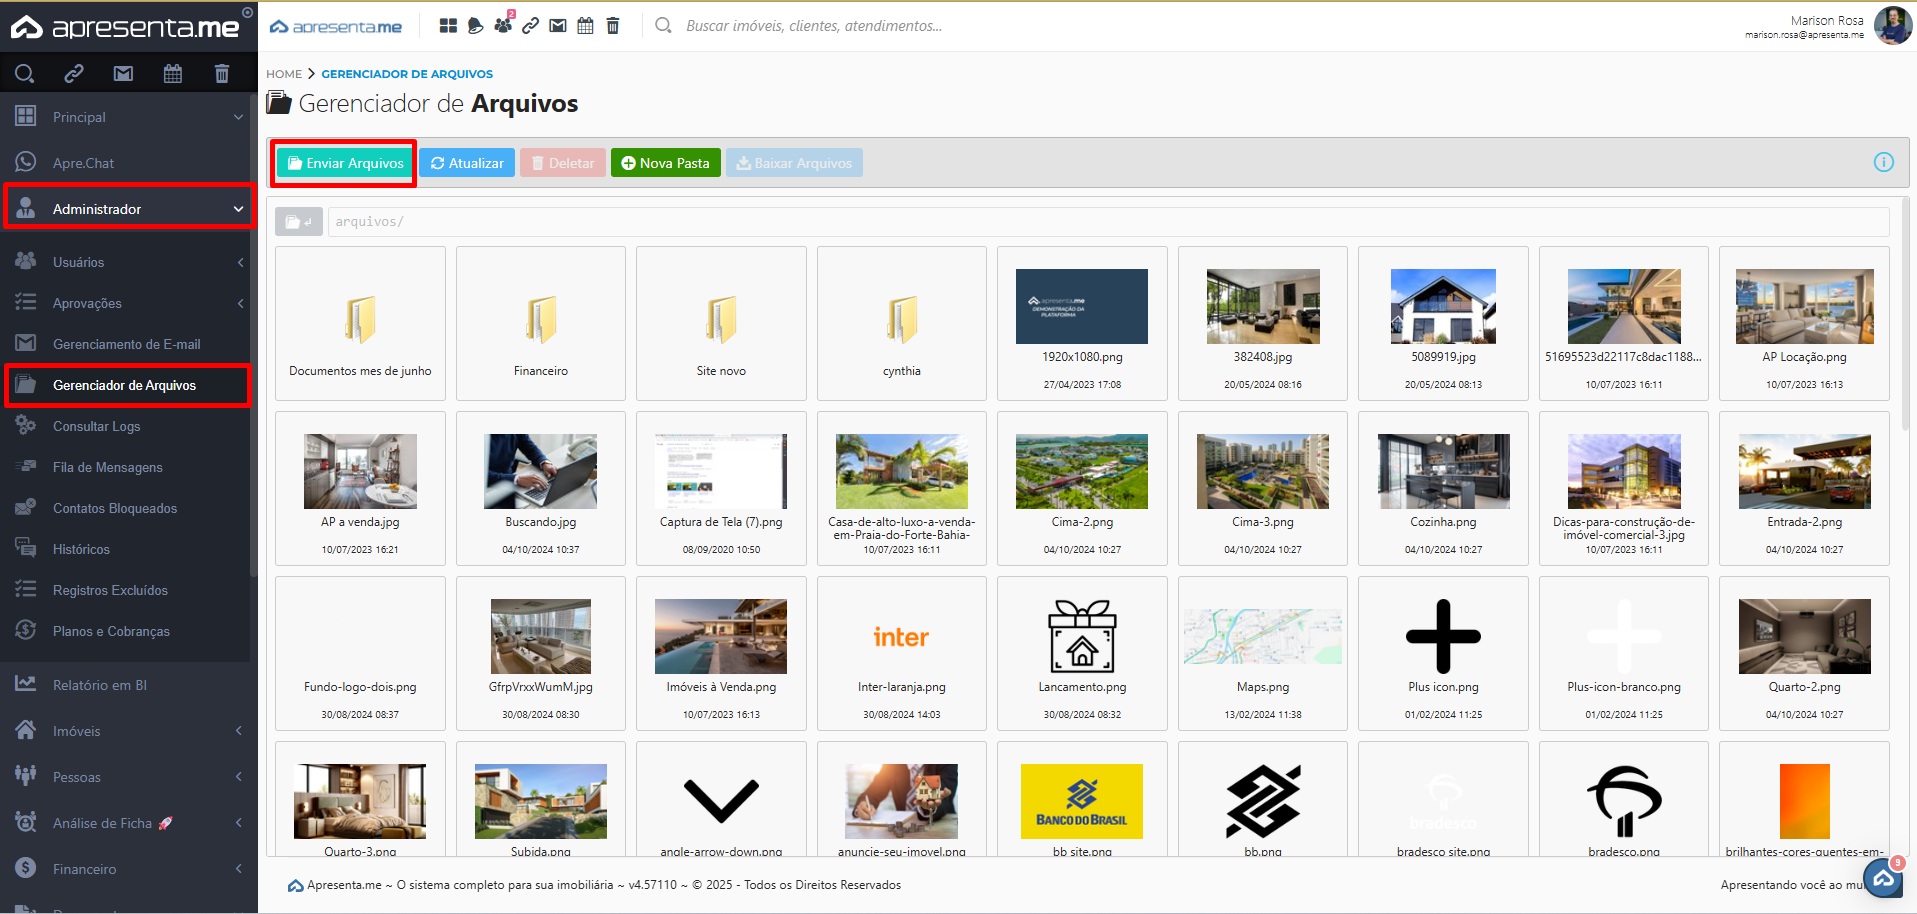Viewport: 1917px width, 914px height.
Task: Open the users icon with notification badge
Action: click(x=503, y=25)
